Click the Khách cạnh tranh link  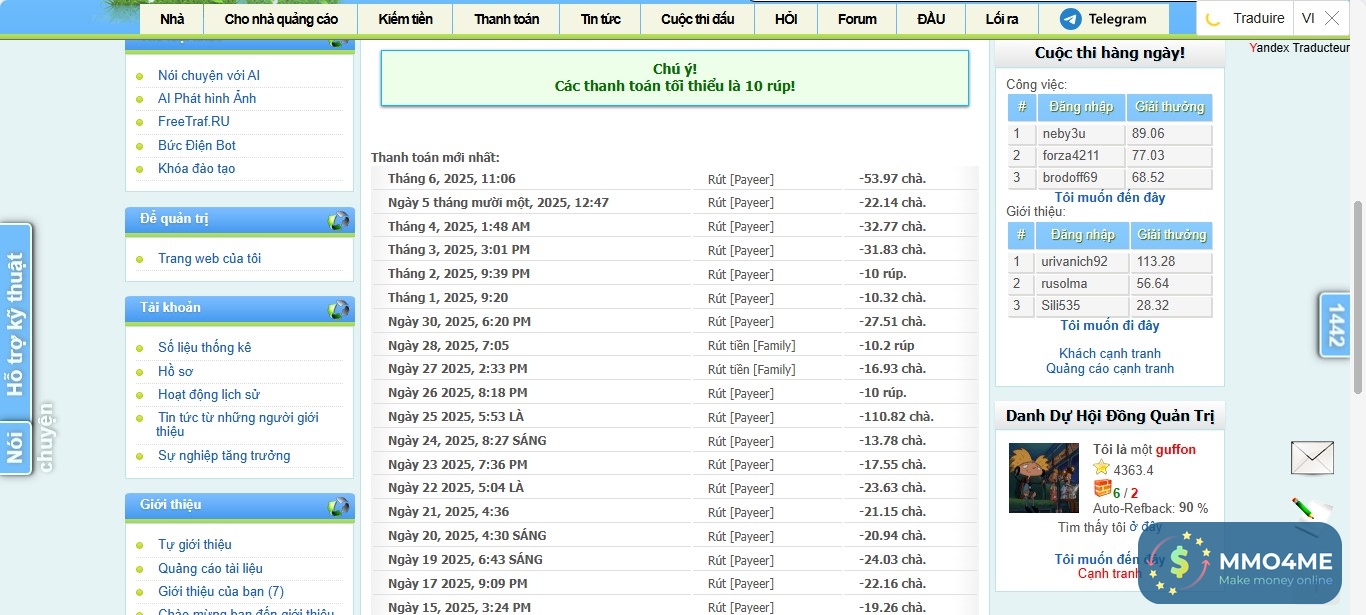(1110, 353)
